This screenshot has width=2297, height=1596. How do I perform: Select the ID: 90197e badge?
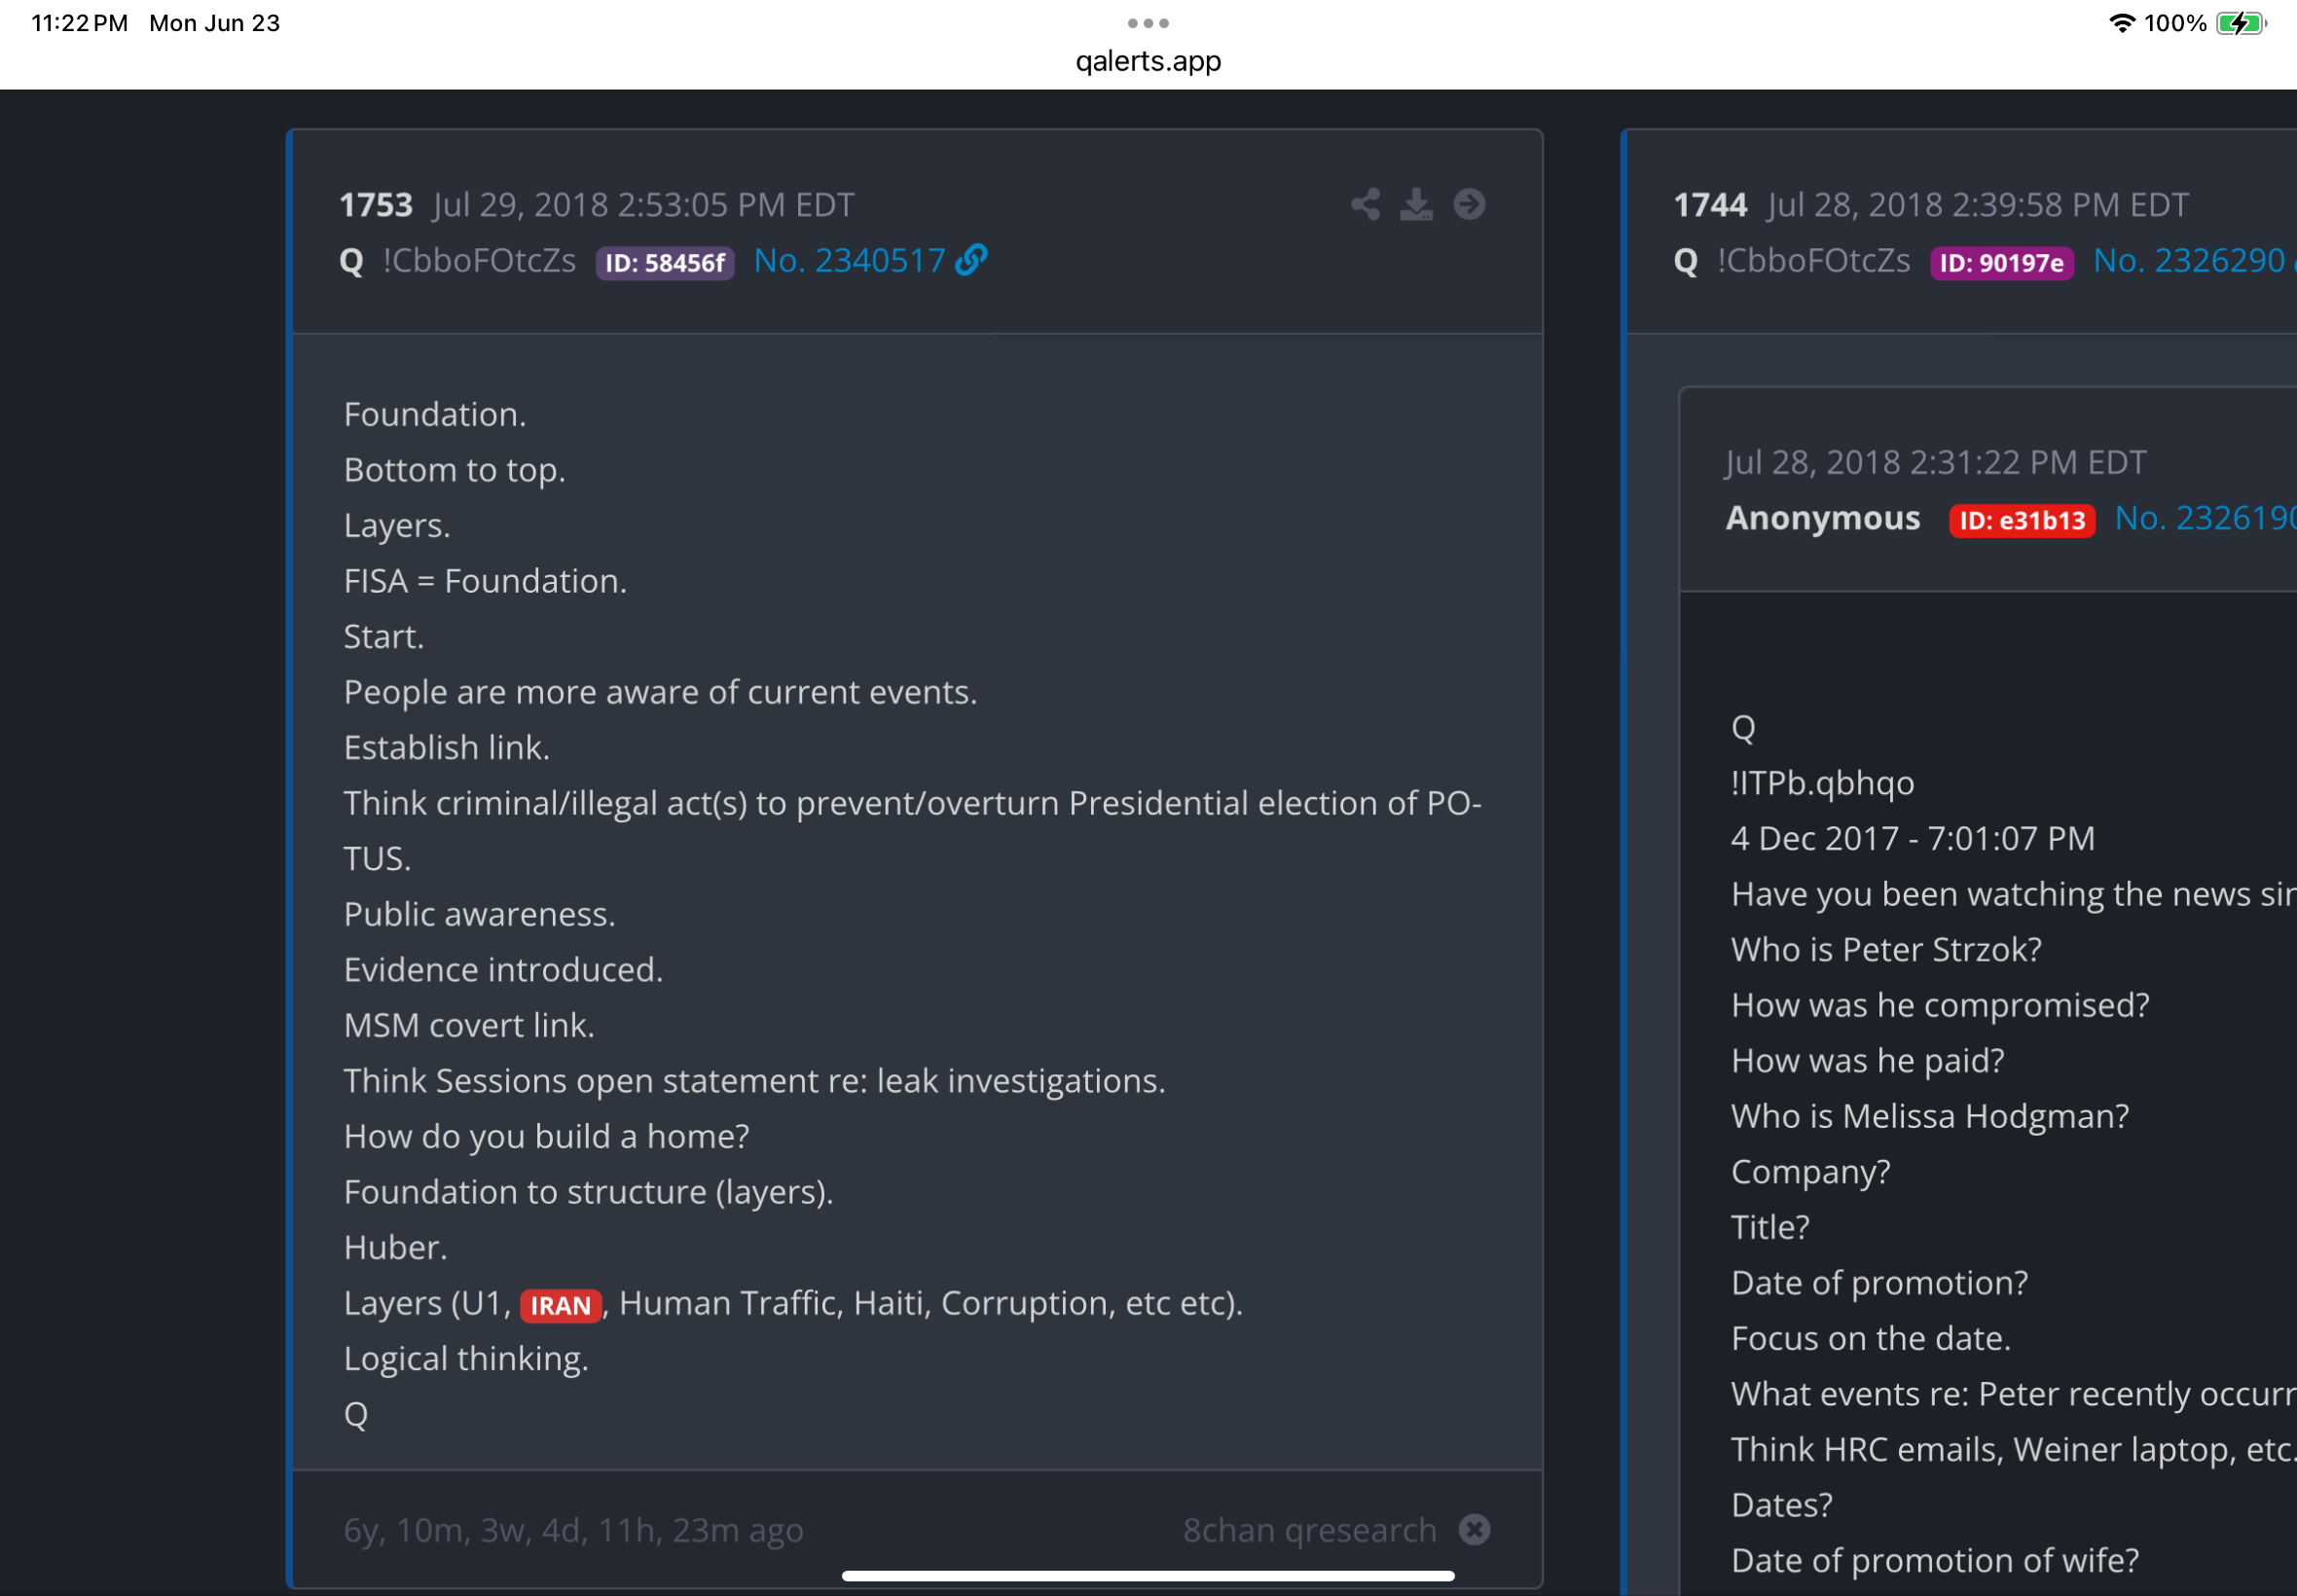tap(2001, 263)
